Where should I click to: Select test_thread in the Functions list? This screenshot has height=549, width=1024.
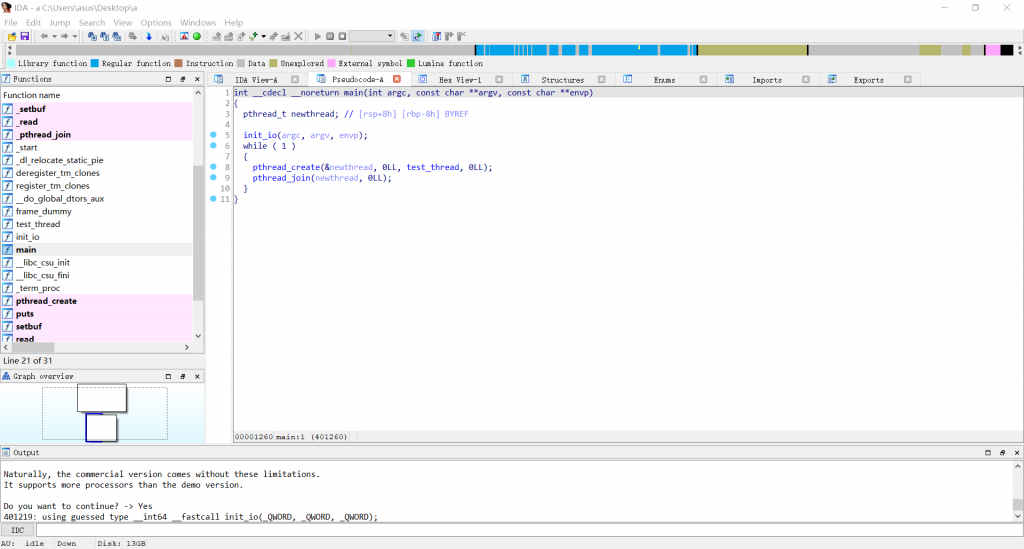click(x=38, y=224)
